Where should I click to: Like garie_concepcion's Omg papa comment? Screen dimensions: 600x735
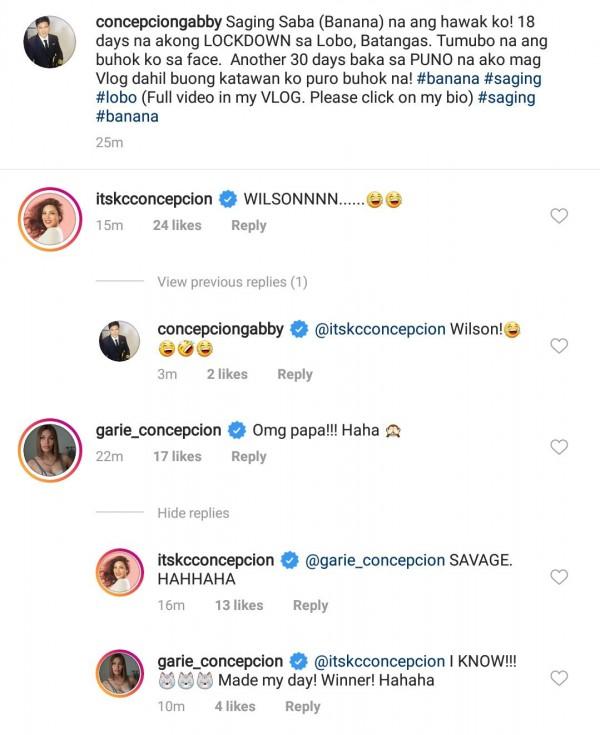click(x=560, y=447)
